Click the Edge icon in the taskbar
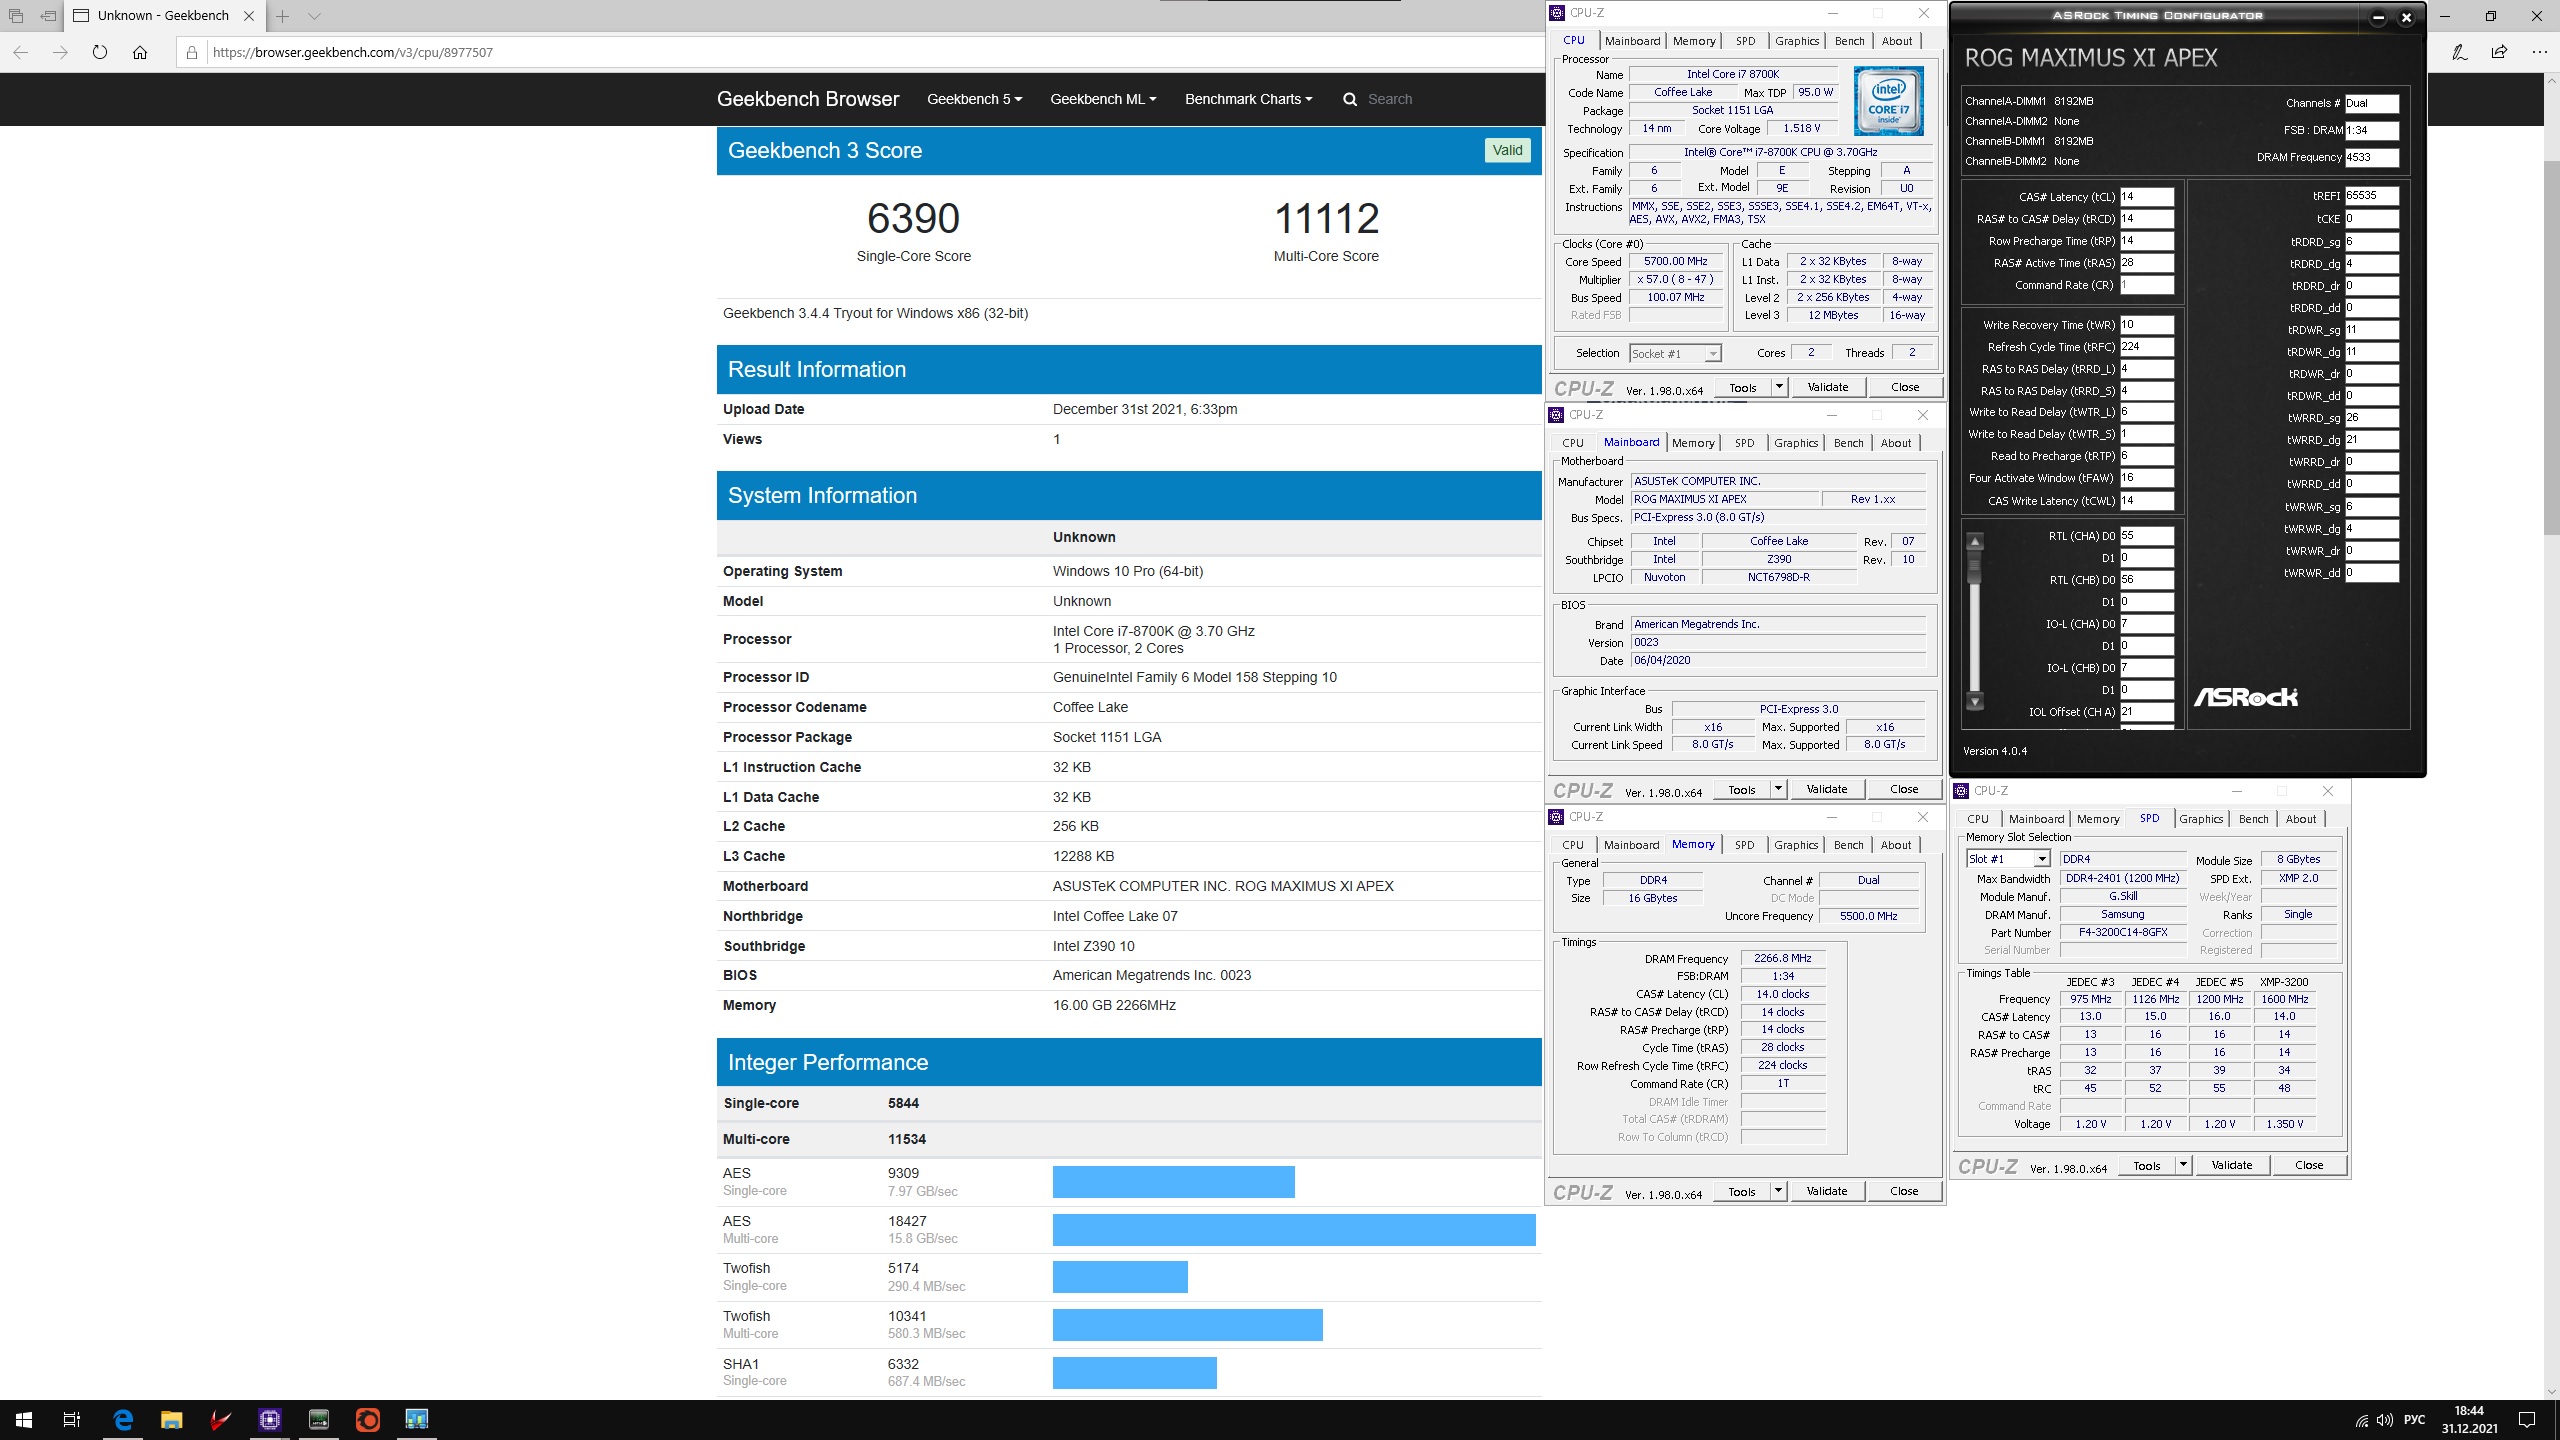 pos(123,1419)
